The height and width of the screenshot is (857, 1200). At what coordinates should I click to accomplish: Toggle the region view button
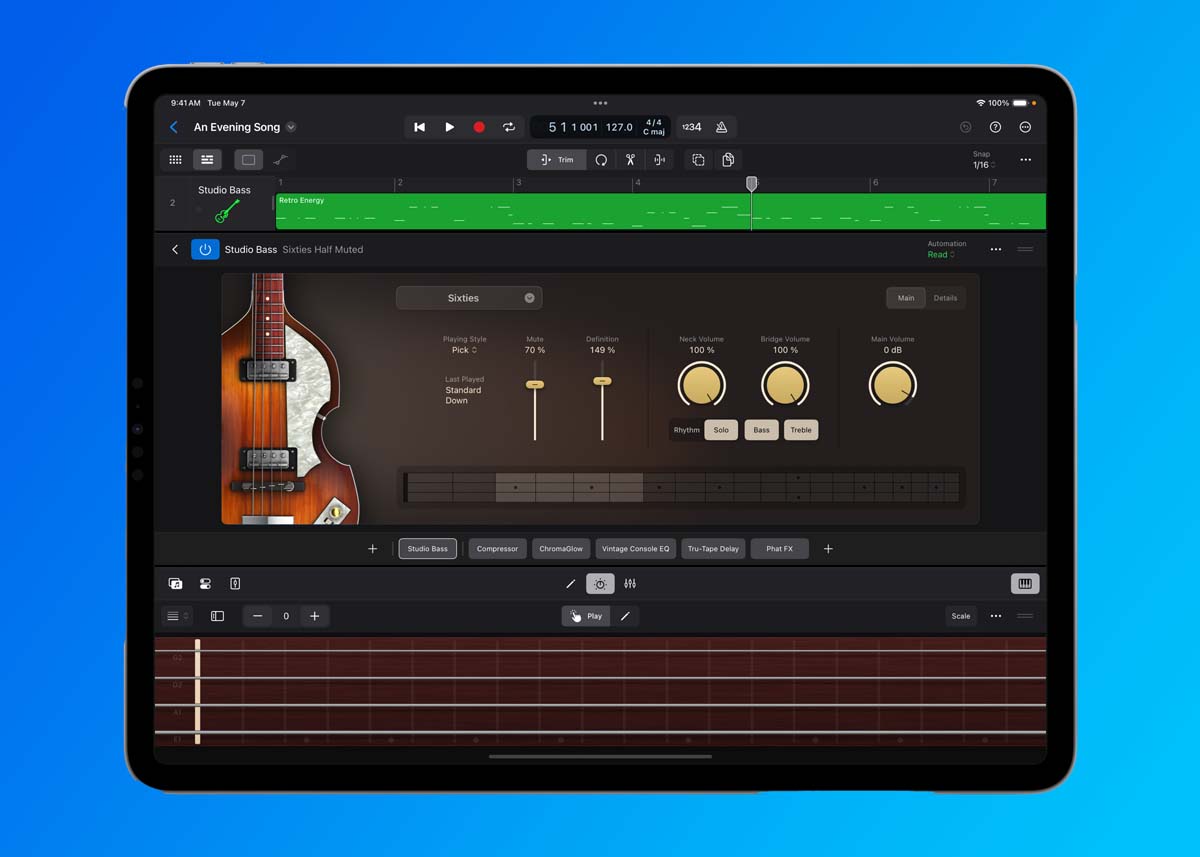[x=248, y=159]
